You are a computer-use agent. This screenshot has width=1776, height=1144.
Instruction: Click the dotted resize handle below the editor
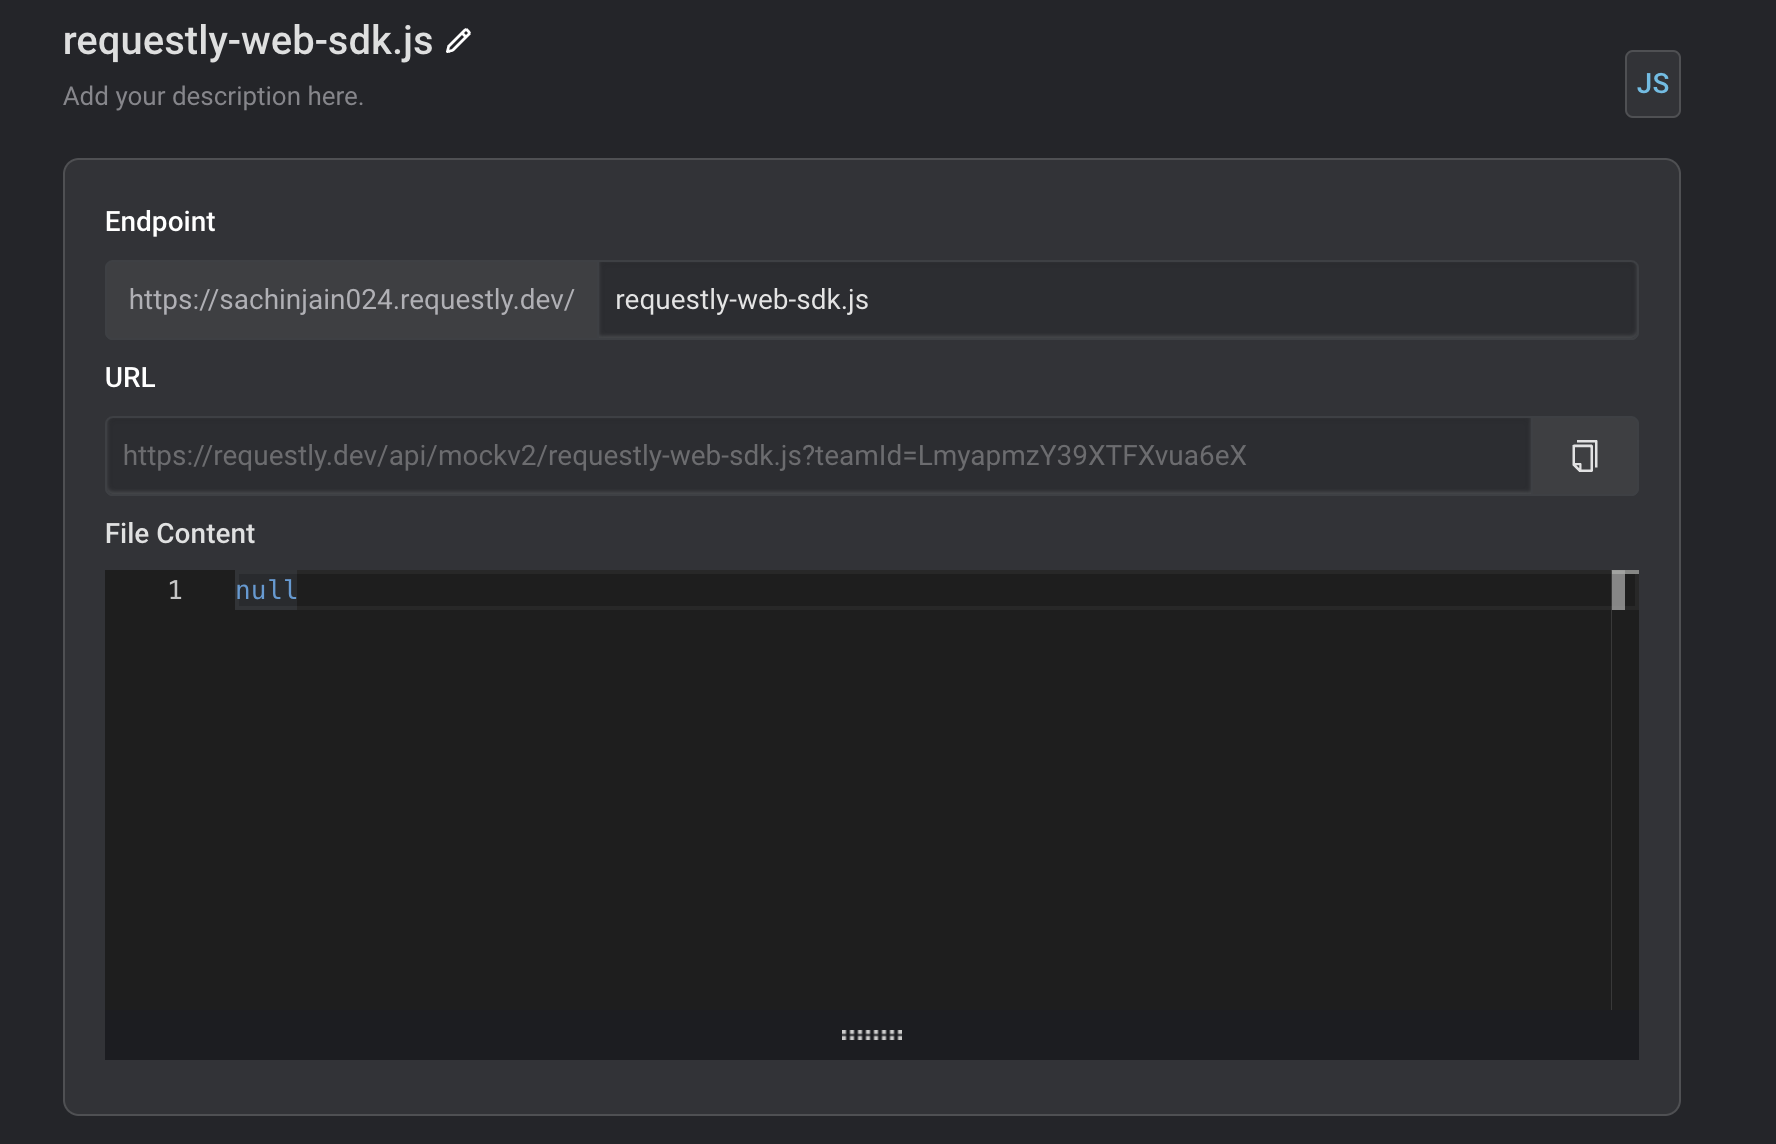tap(872, 1034)
